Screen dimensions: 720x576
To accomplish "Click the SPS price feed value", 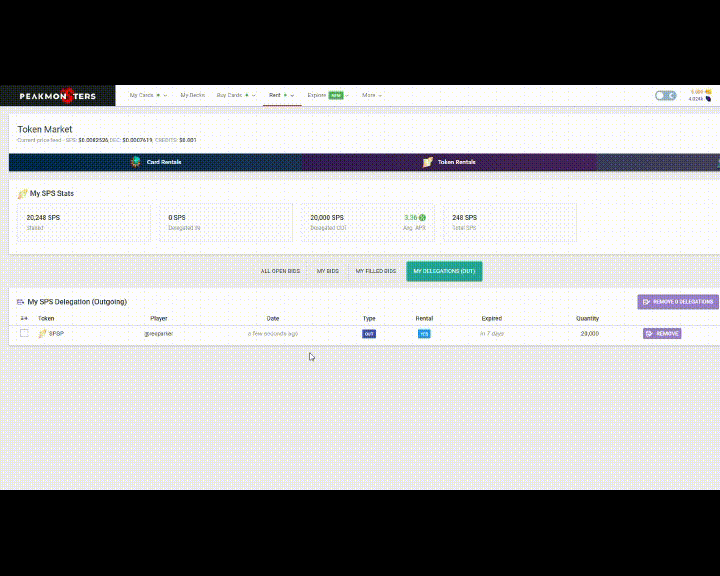I will click(x=93, y=140).
